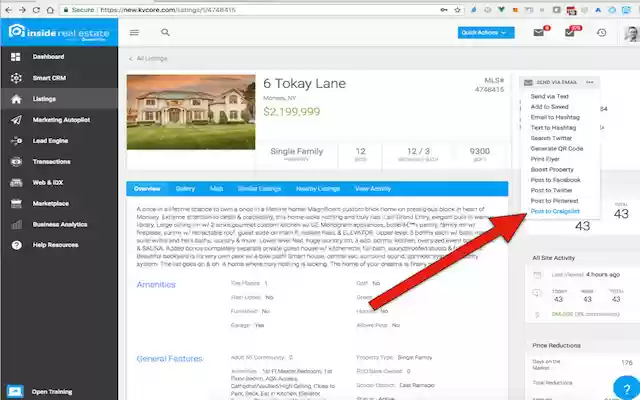The width and height of the screenshot is (640, 400).
Task: Choose Search Twitter option
Action: click(x=551, y=138)
